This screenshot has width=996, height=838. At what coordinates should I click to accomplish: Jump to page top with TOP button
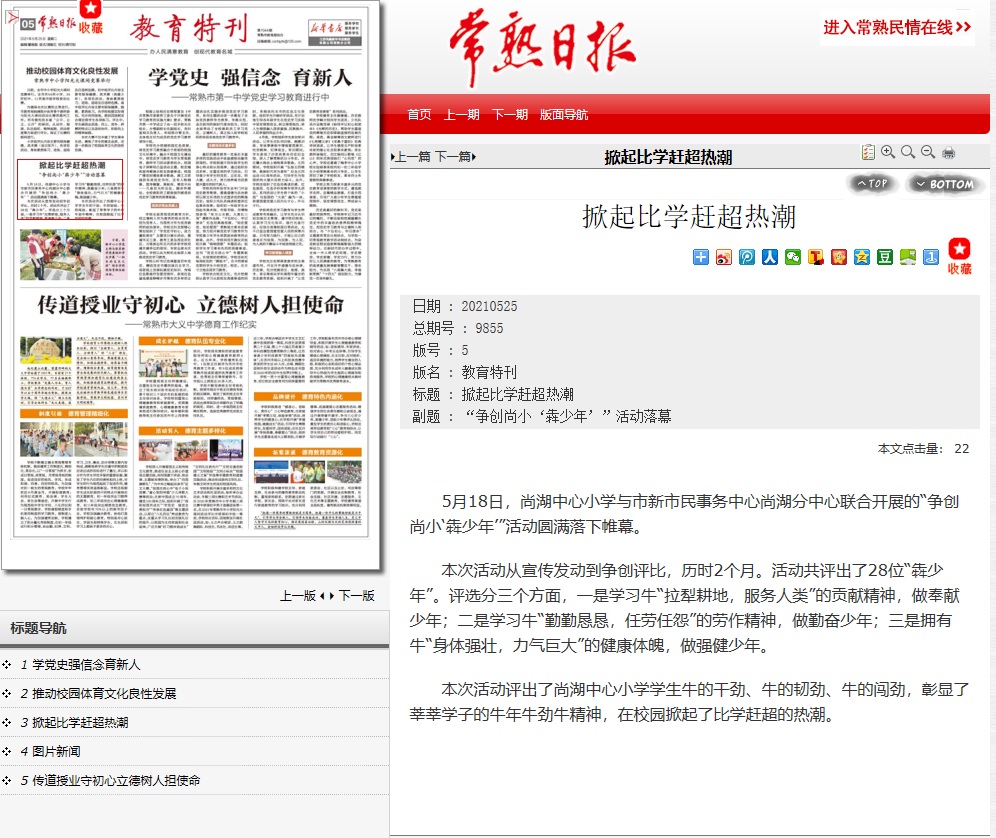tap(872, 184)
